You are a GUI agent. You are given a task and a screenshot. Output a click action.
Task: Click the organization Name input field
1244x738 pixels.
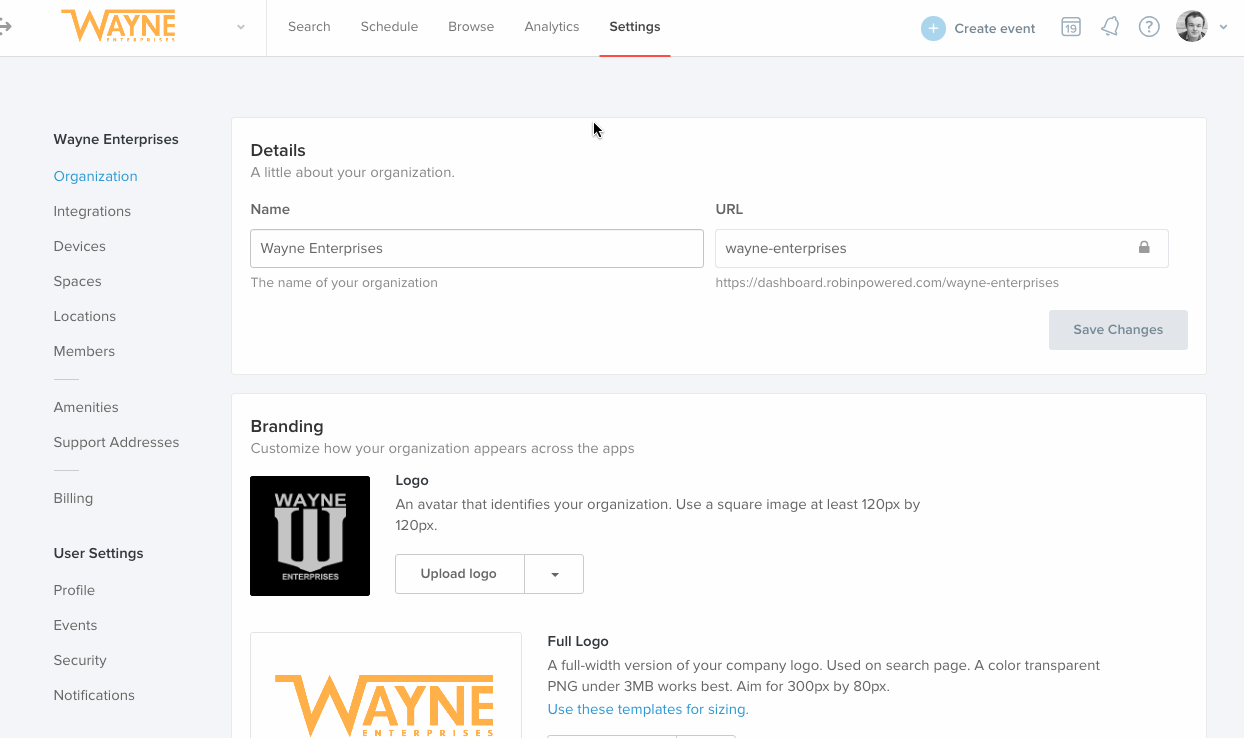477,248
